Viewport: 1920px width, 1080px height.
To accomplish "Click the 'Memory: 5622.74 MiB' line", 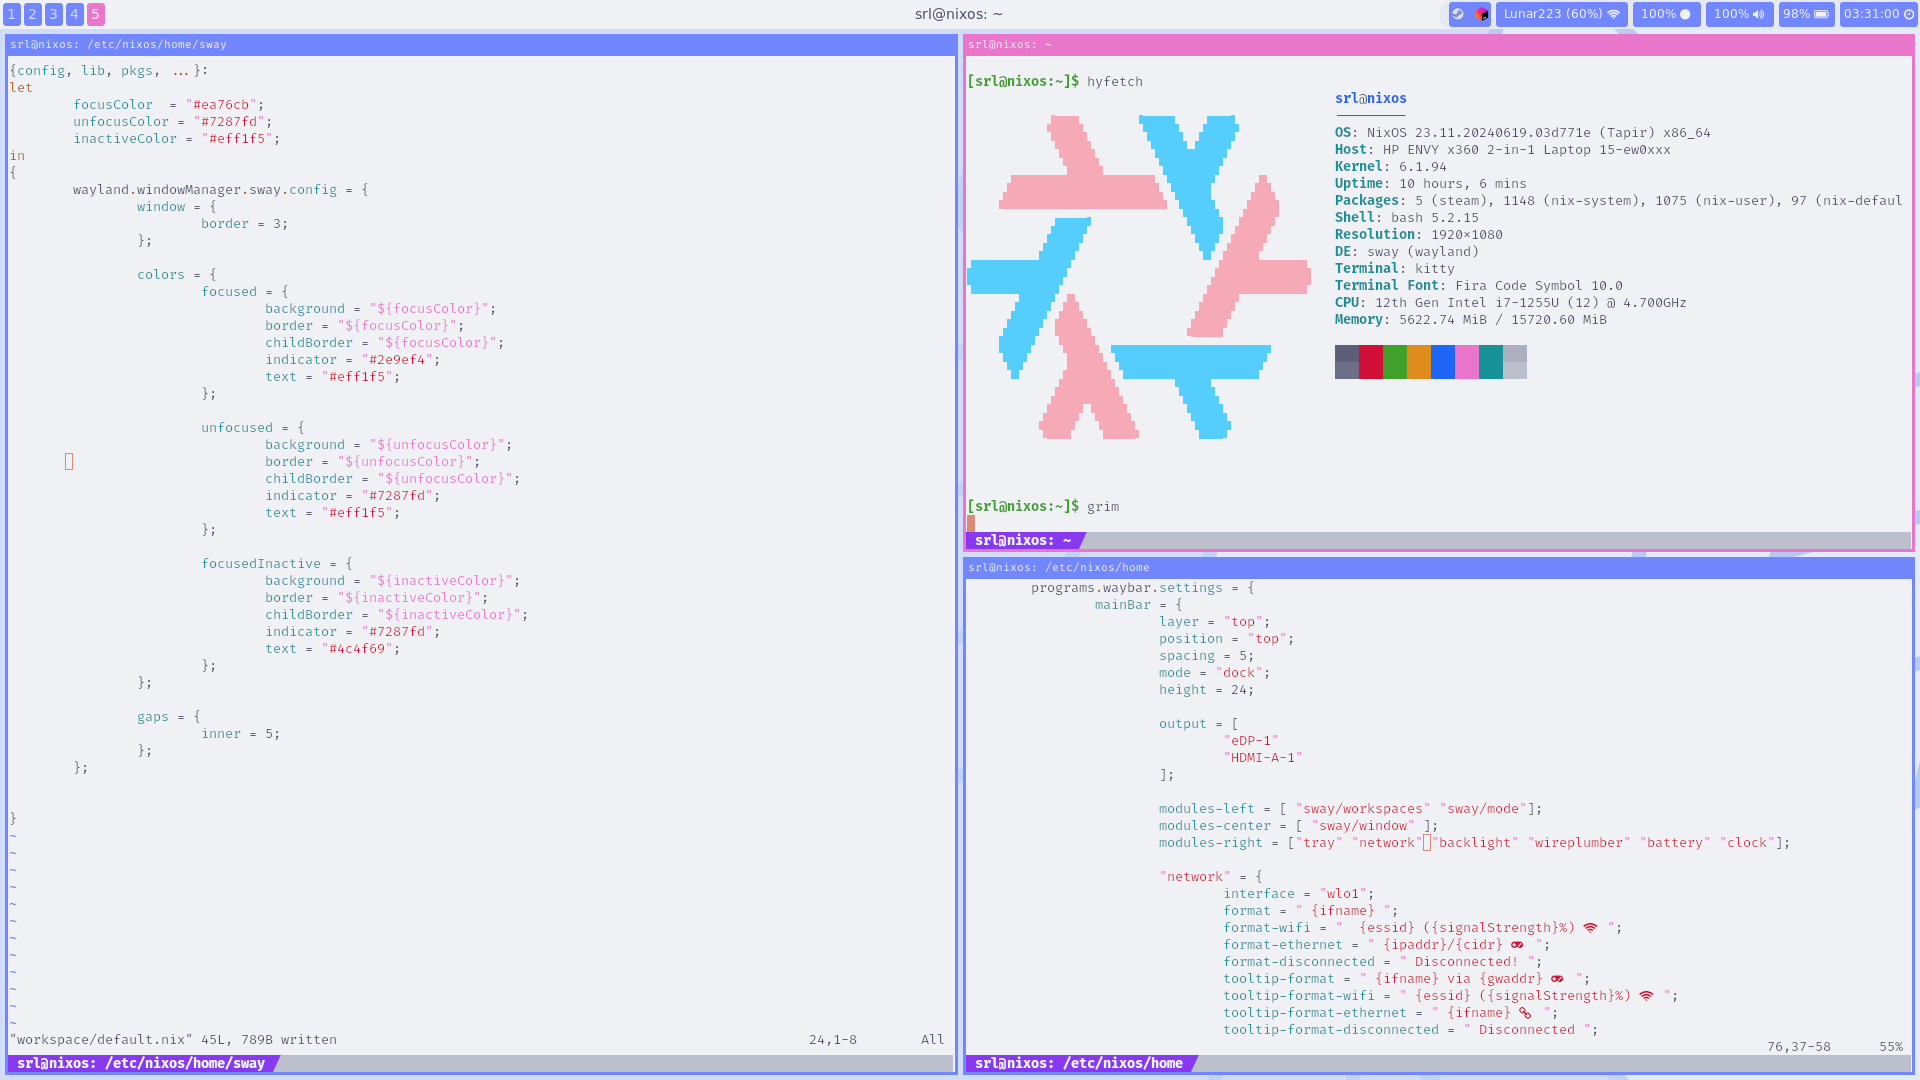I will pos(1471,319).
